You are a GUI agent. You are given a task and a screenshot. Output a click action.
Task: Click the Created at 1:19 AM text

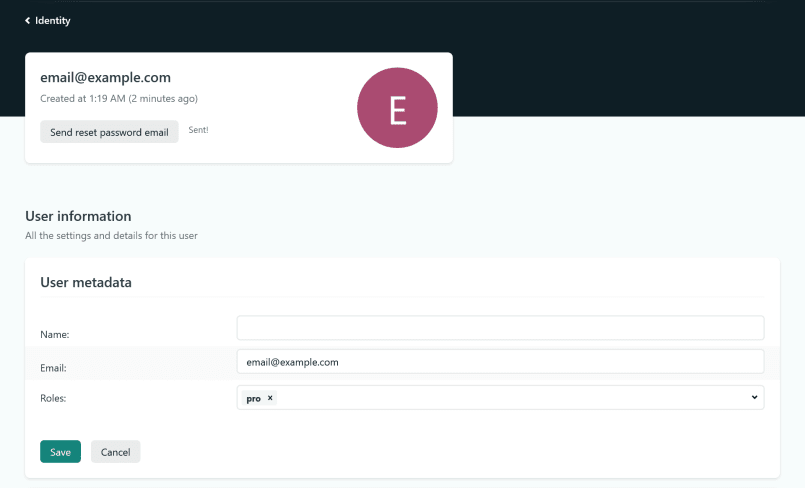coord(119,99)
